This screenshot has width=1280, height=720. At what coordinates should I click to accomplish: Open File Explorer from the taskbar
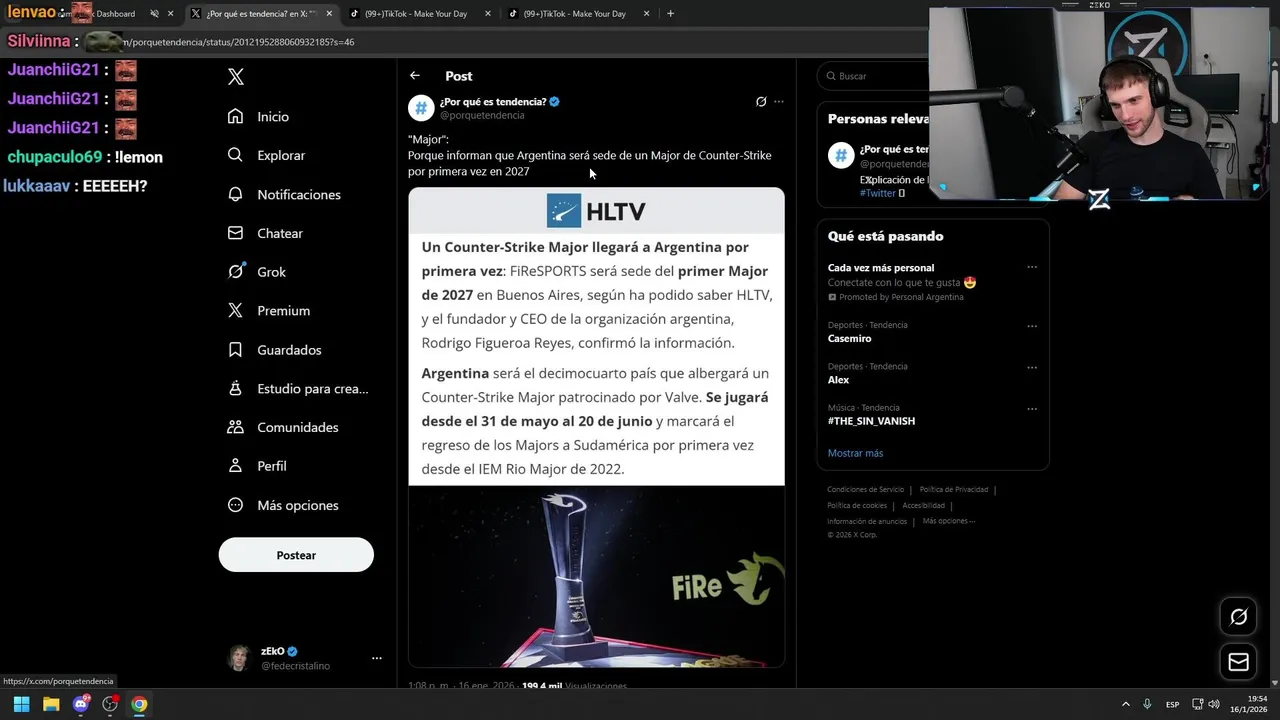(51, 704)
